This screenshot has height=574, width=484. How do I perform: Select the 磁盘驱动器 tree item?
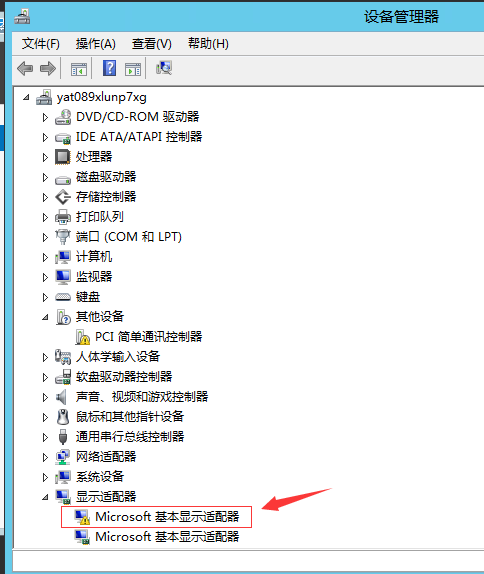tap(106, 177)
